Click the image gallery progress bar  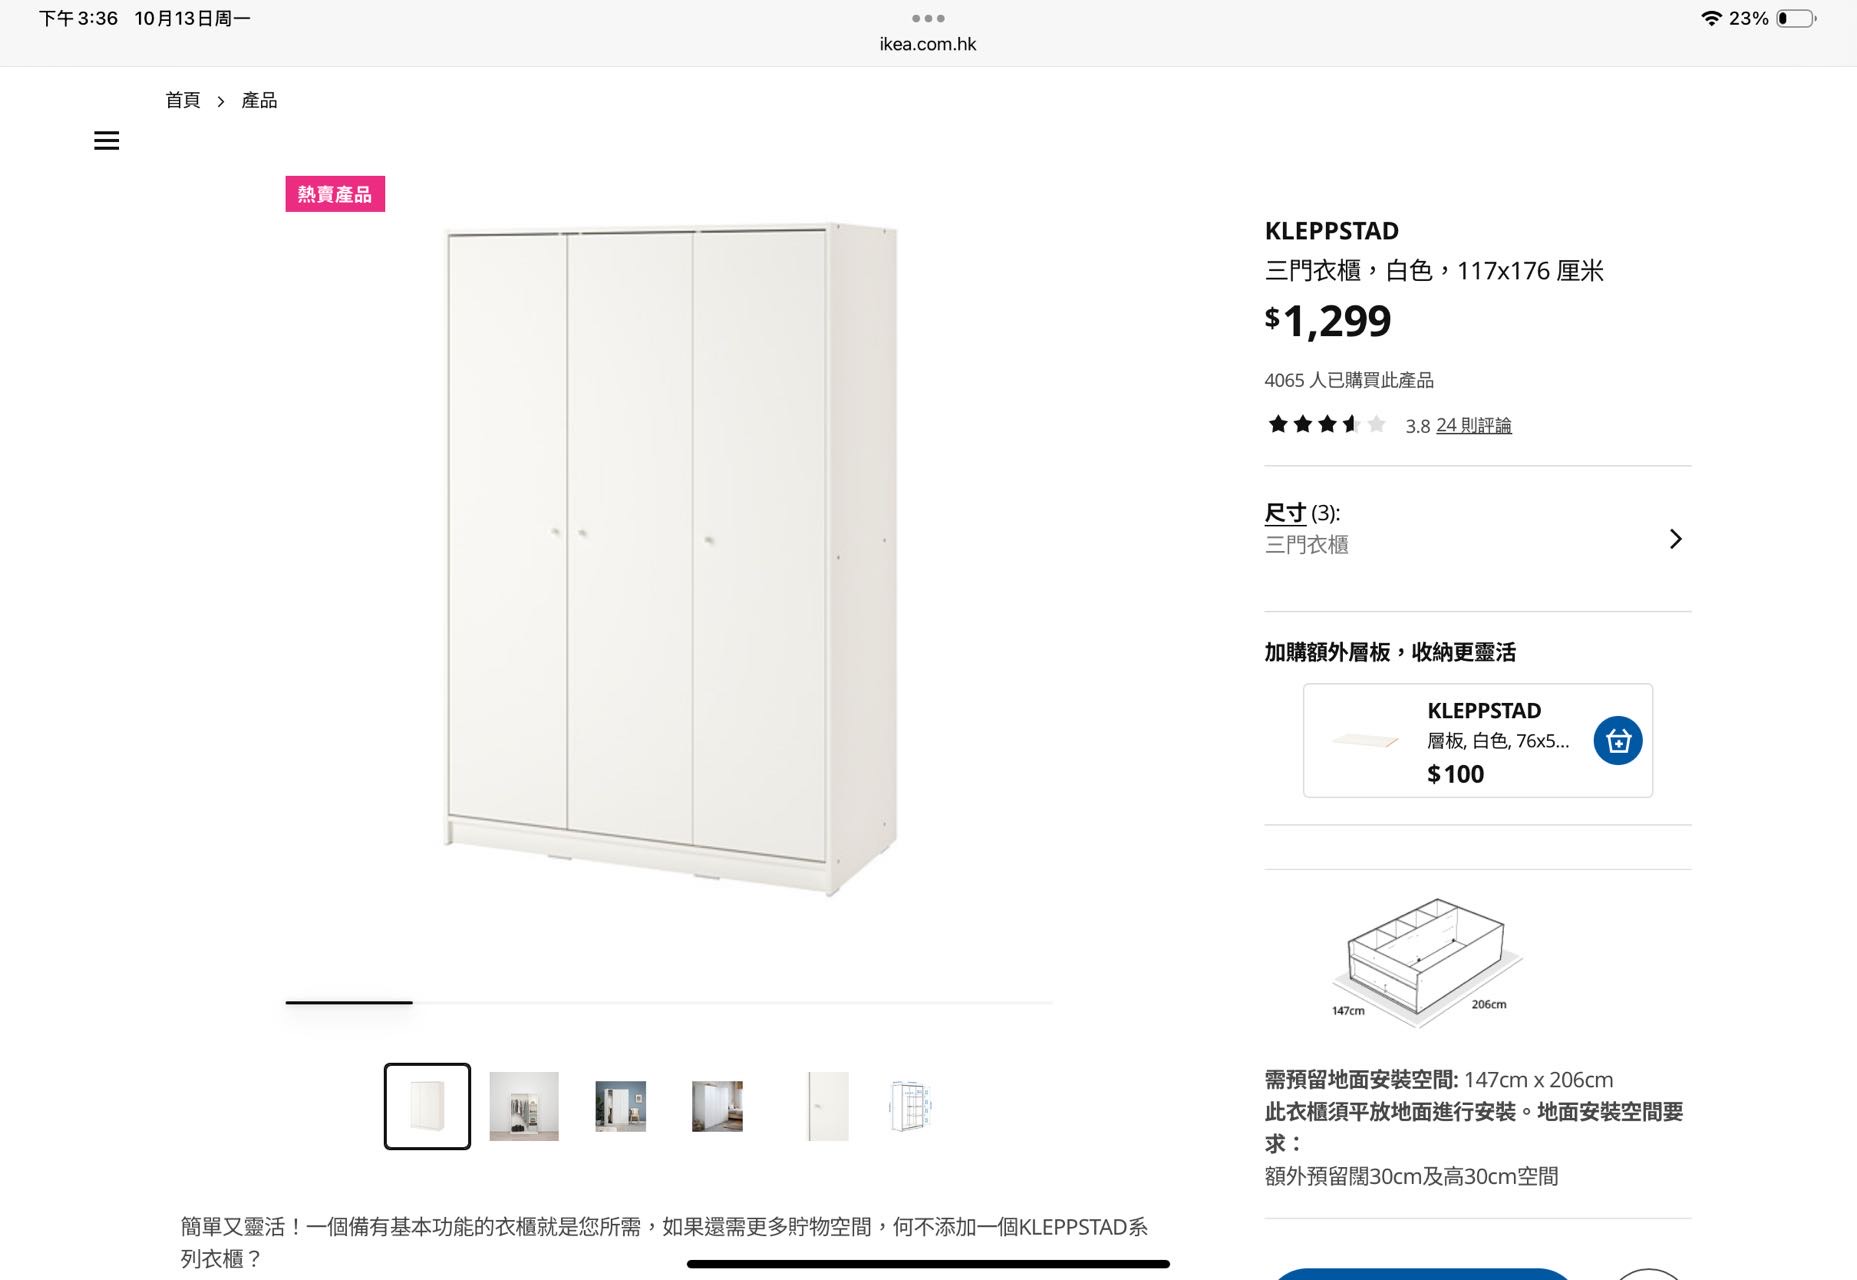click(668, 1002)
